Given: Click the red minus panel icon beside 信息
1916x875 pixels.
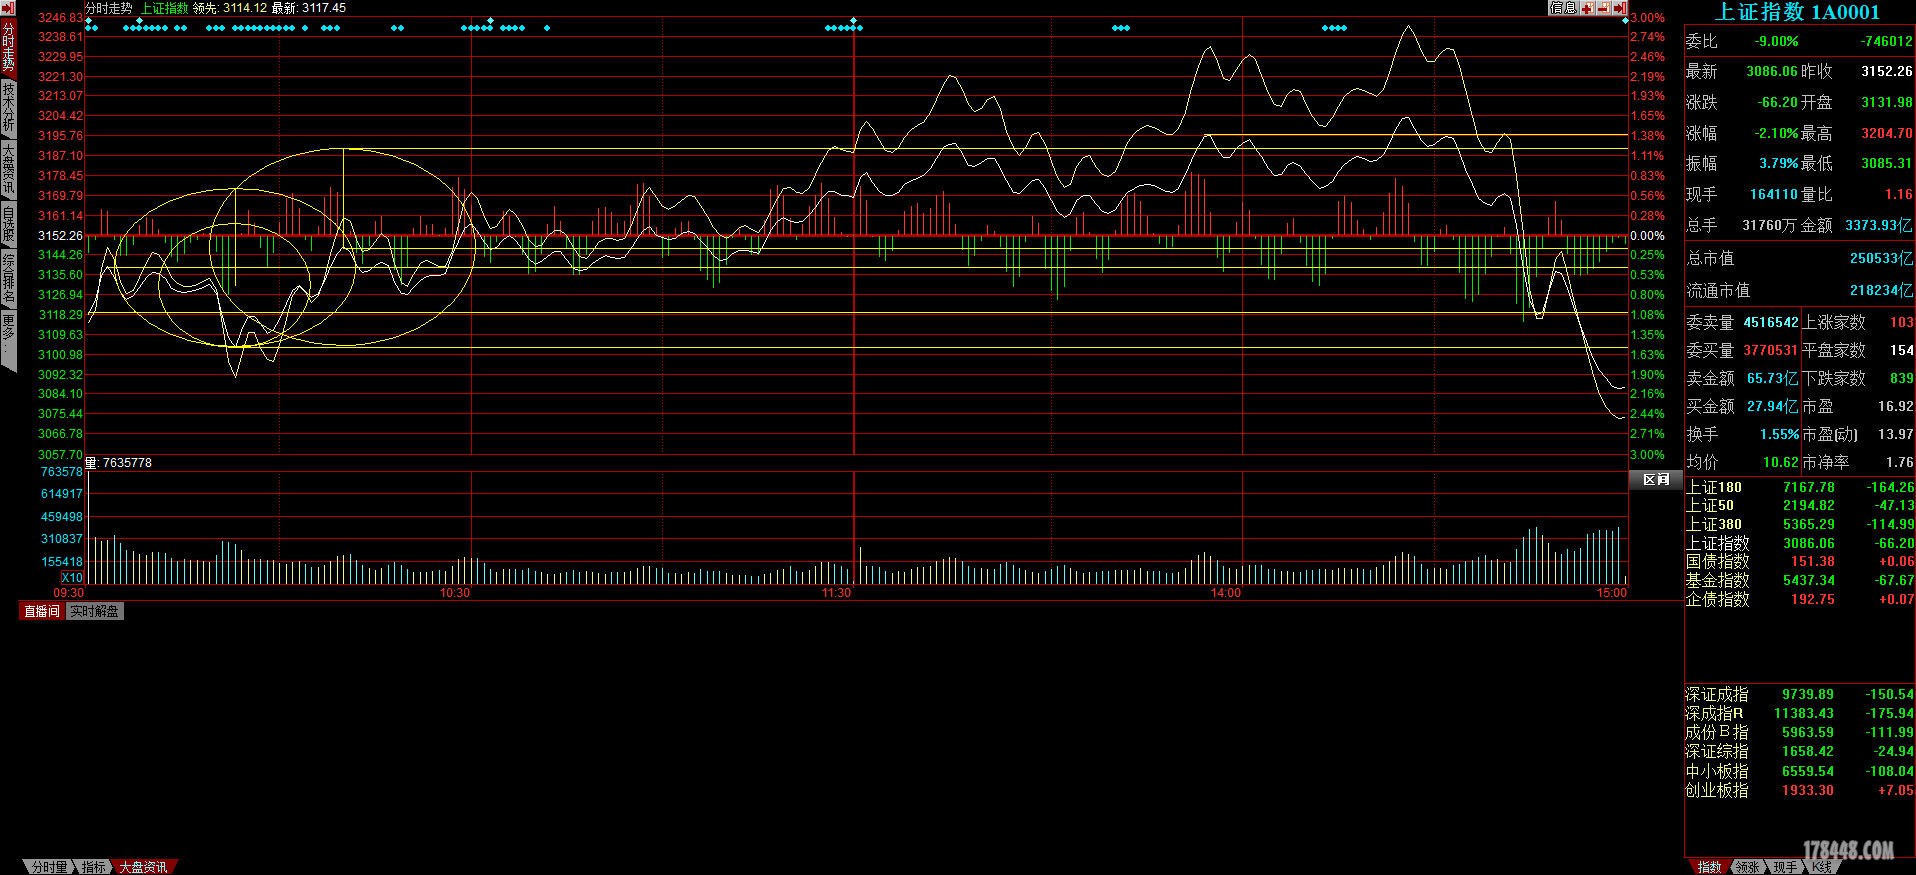Looking at the screenshot, I should 1604,8.
